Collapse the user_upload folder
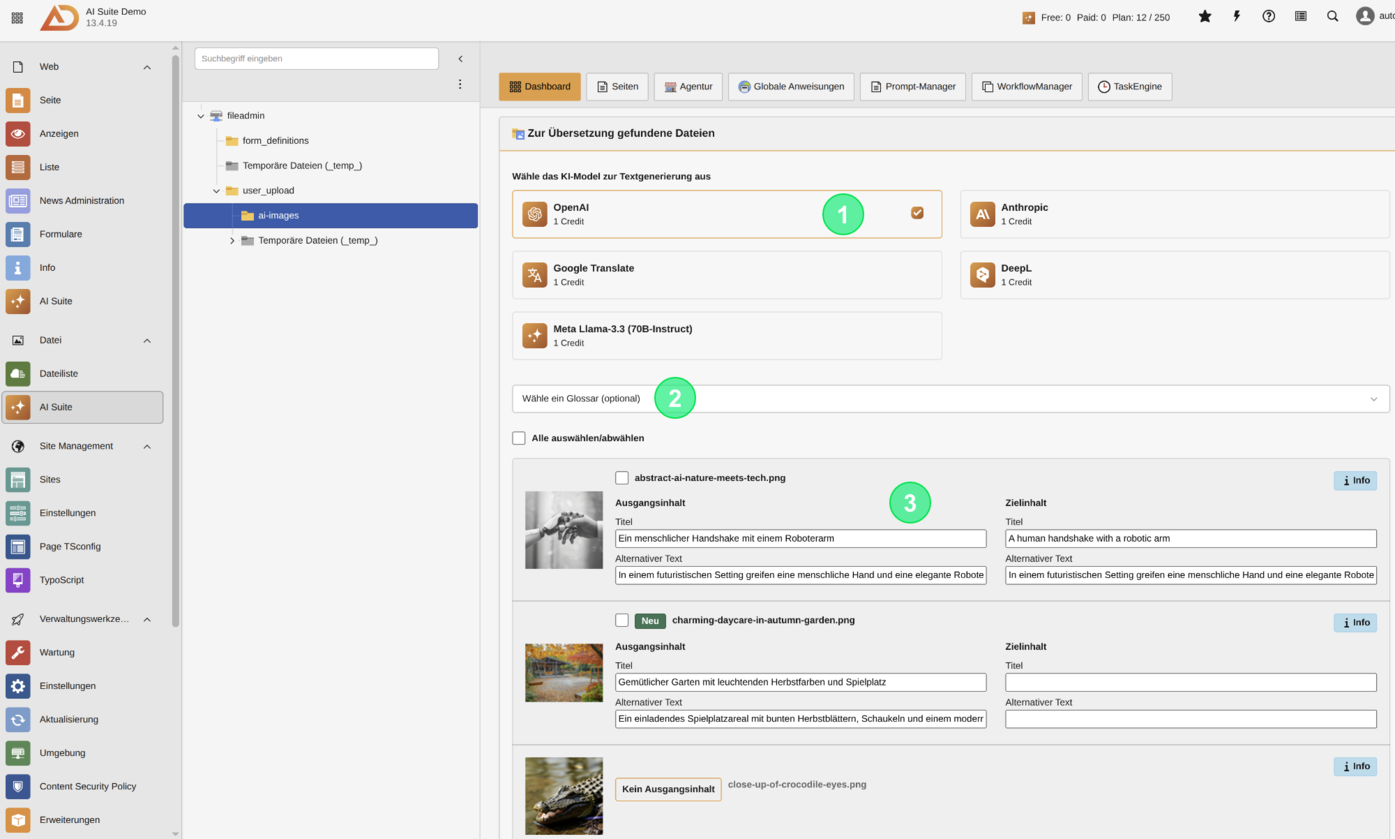 [217, 191]
